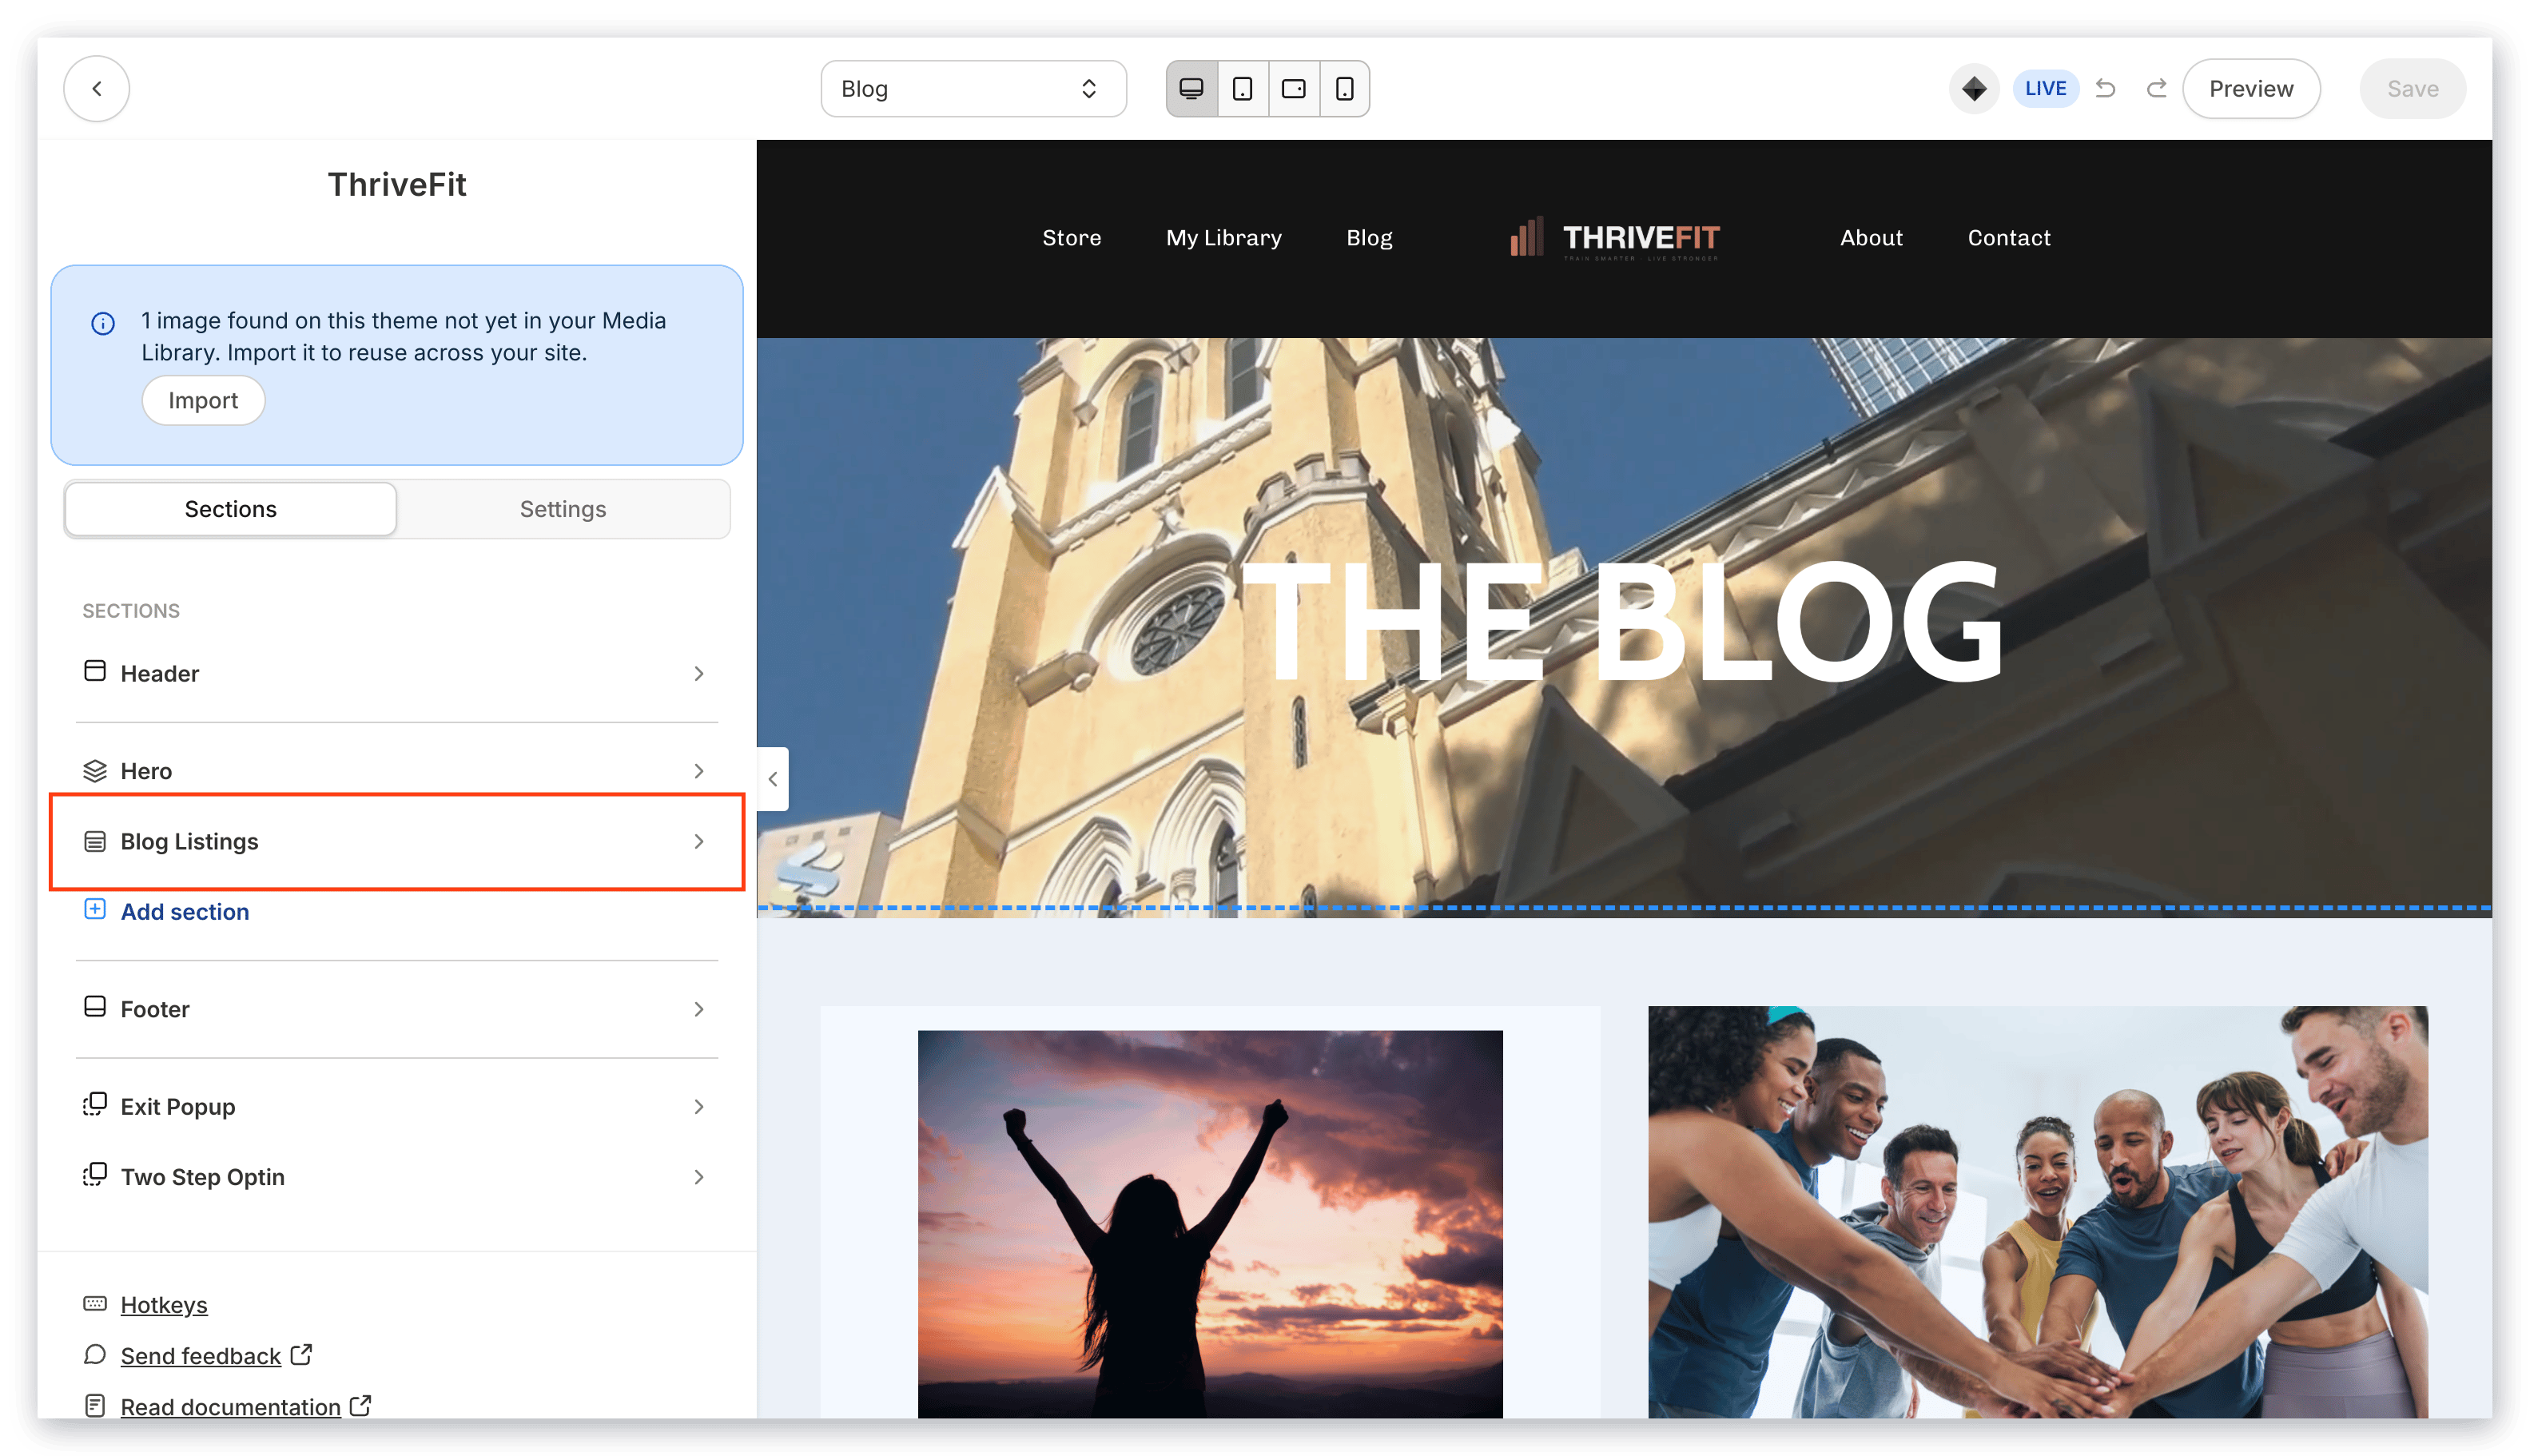
Task: Import the missing image to Media Library
Action: pos(203,400)
